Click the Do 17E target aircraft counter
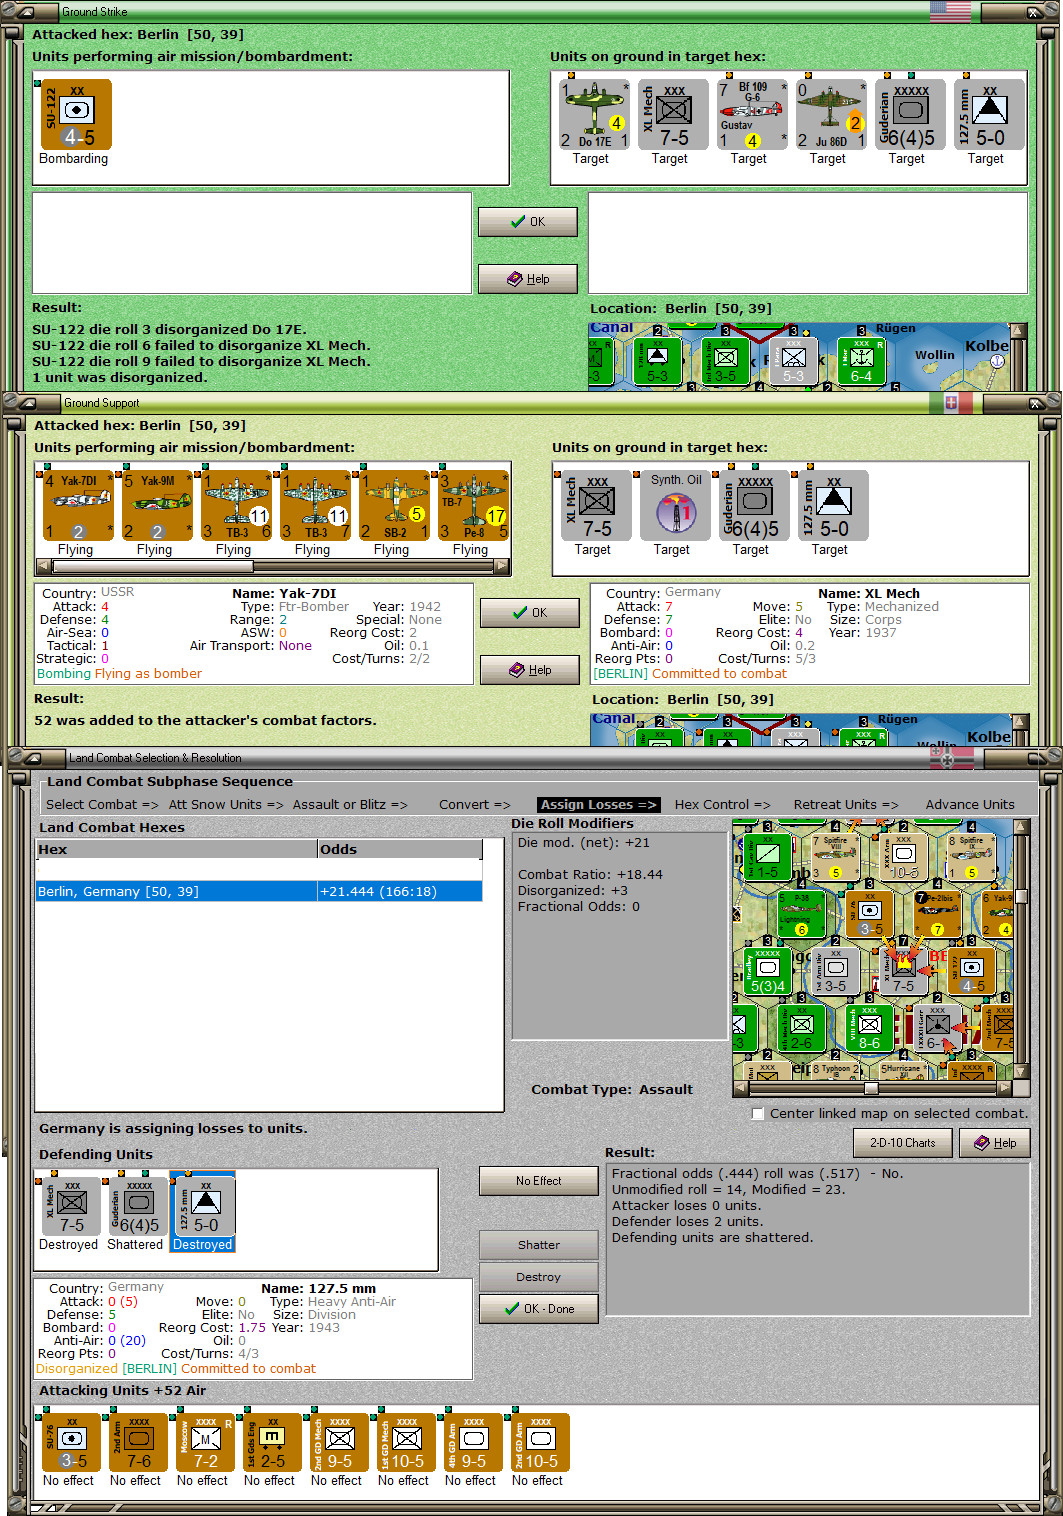Screen dimensions: 1063x1516 pyautogui.click(x=594, y=115)
